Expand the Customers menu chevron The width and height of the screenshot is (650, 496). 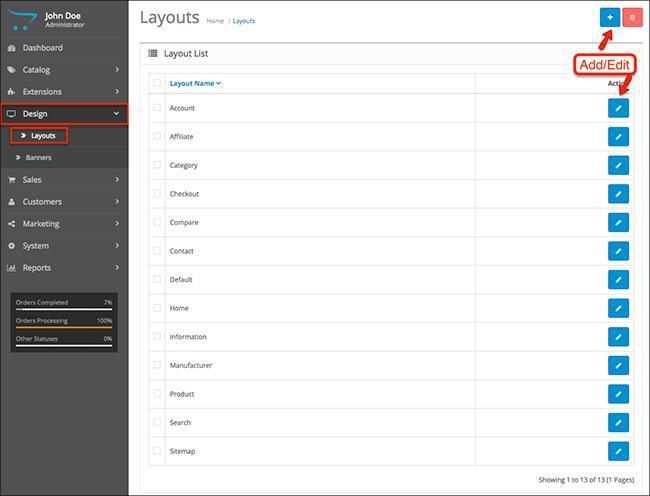(x=117, y=202)
